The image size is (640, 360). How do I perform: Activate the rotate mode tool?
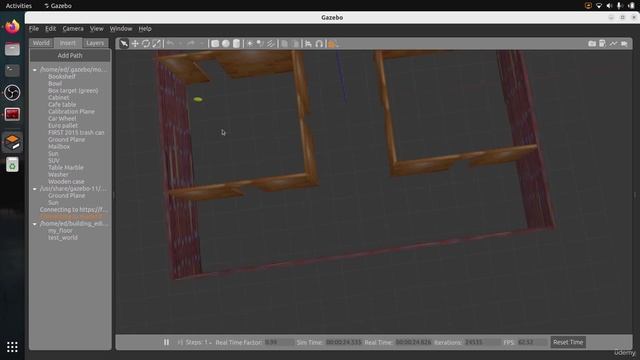[x=146, y=44]
